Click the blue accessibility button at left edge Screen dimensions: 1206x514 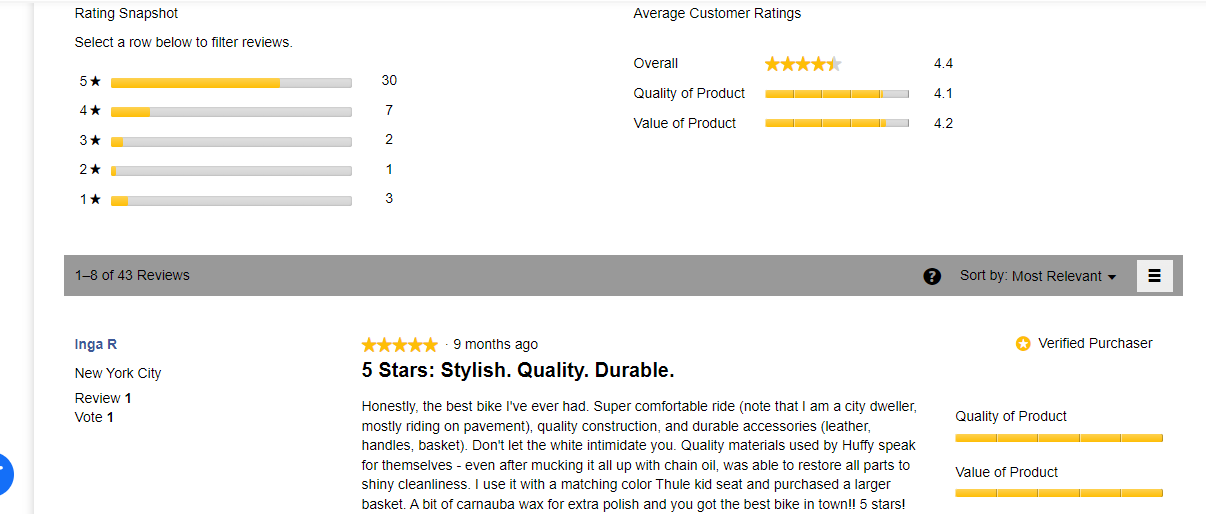coord(4,474)
